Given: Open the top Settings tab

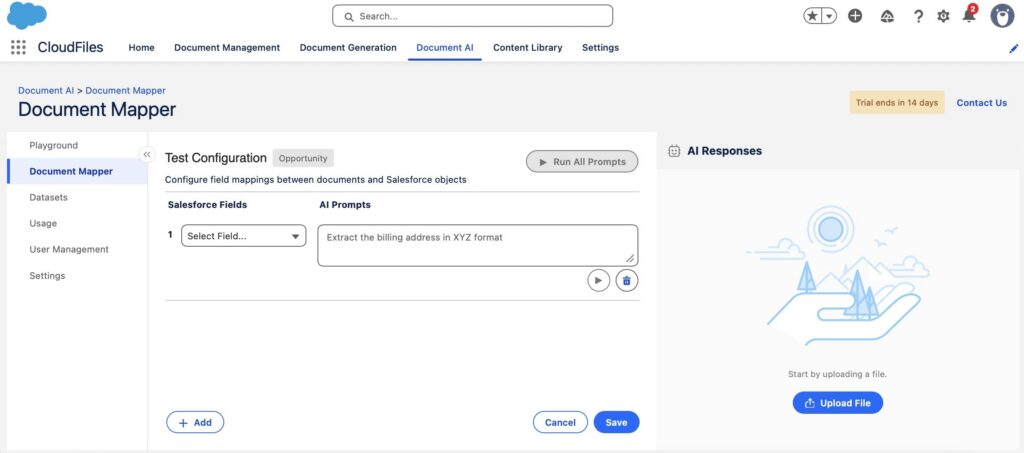Looking at the screenshot, I should [x=600, y=48].
